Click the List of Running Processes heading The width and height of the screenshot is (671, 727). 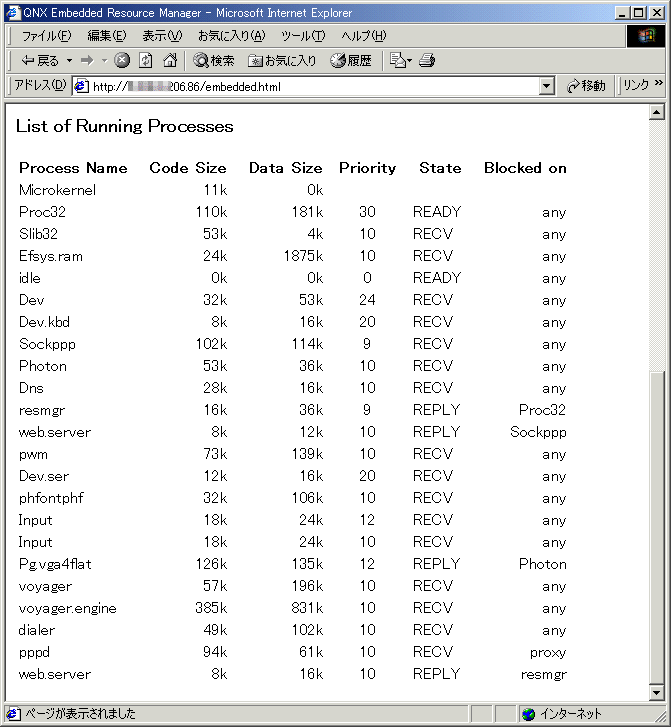[124, 126]
